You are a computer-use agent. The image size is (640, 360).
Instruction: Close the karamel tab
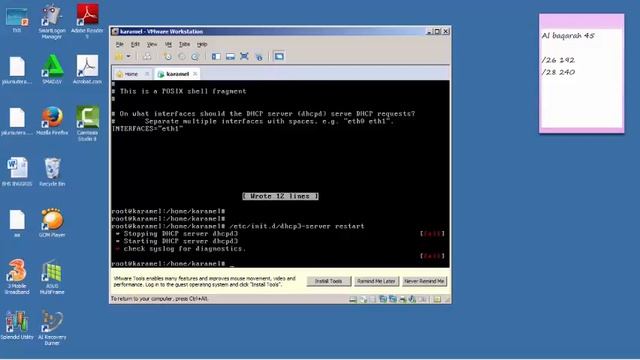click(x=196, y=73)
